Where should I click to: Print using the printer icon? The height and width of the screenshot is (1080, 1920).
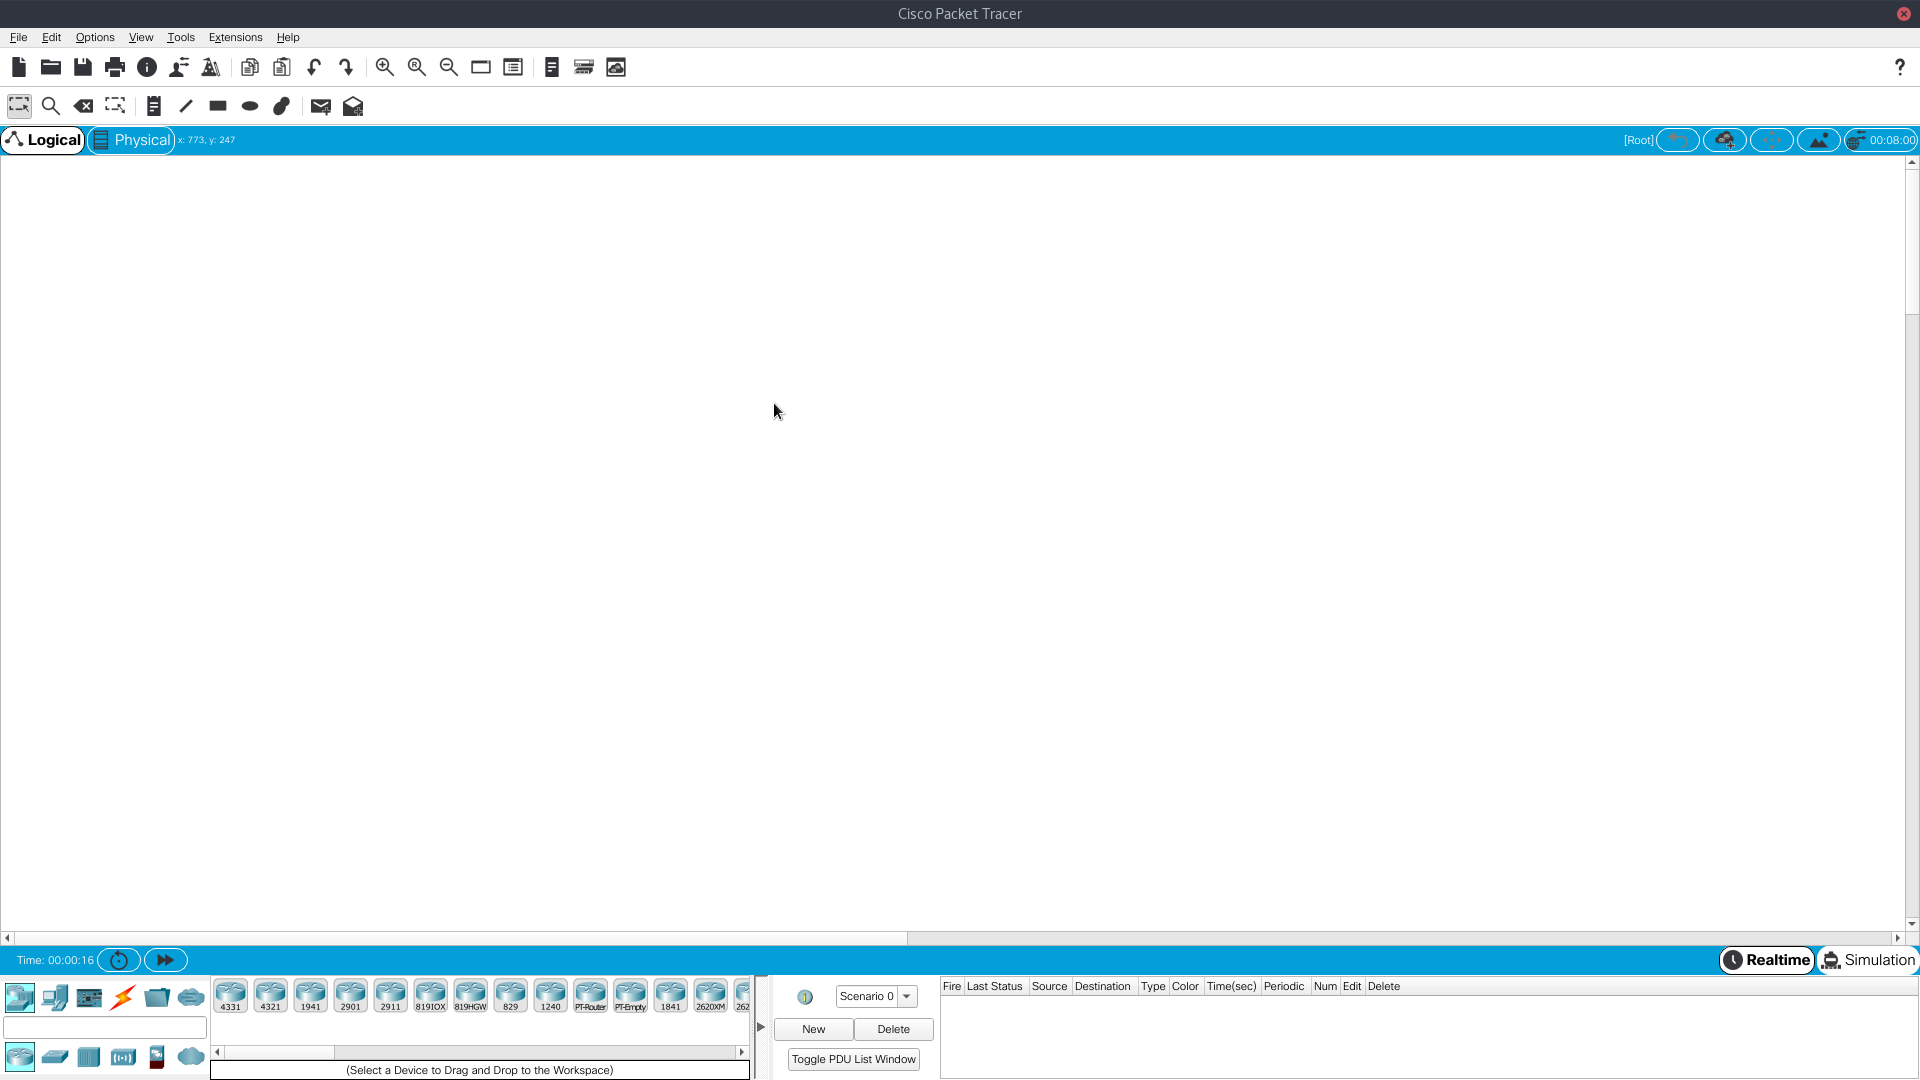tap(115, 67)
